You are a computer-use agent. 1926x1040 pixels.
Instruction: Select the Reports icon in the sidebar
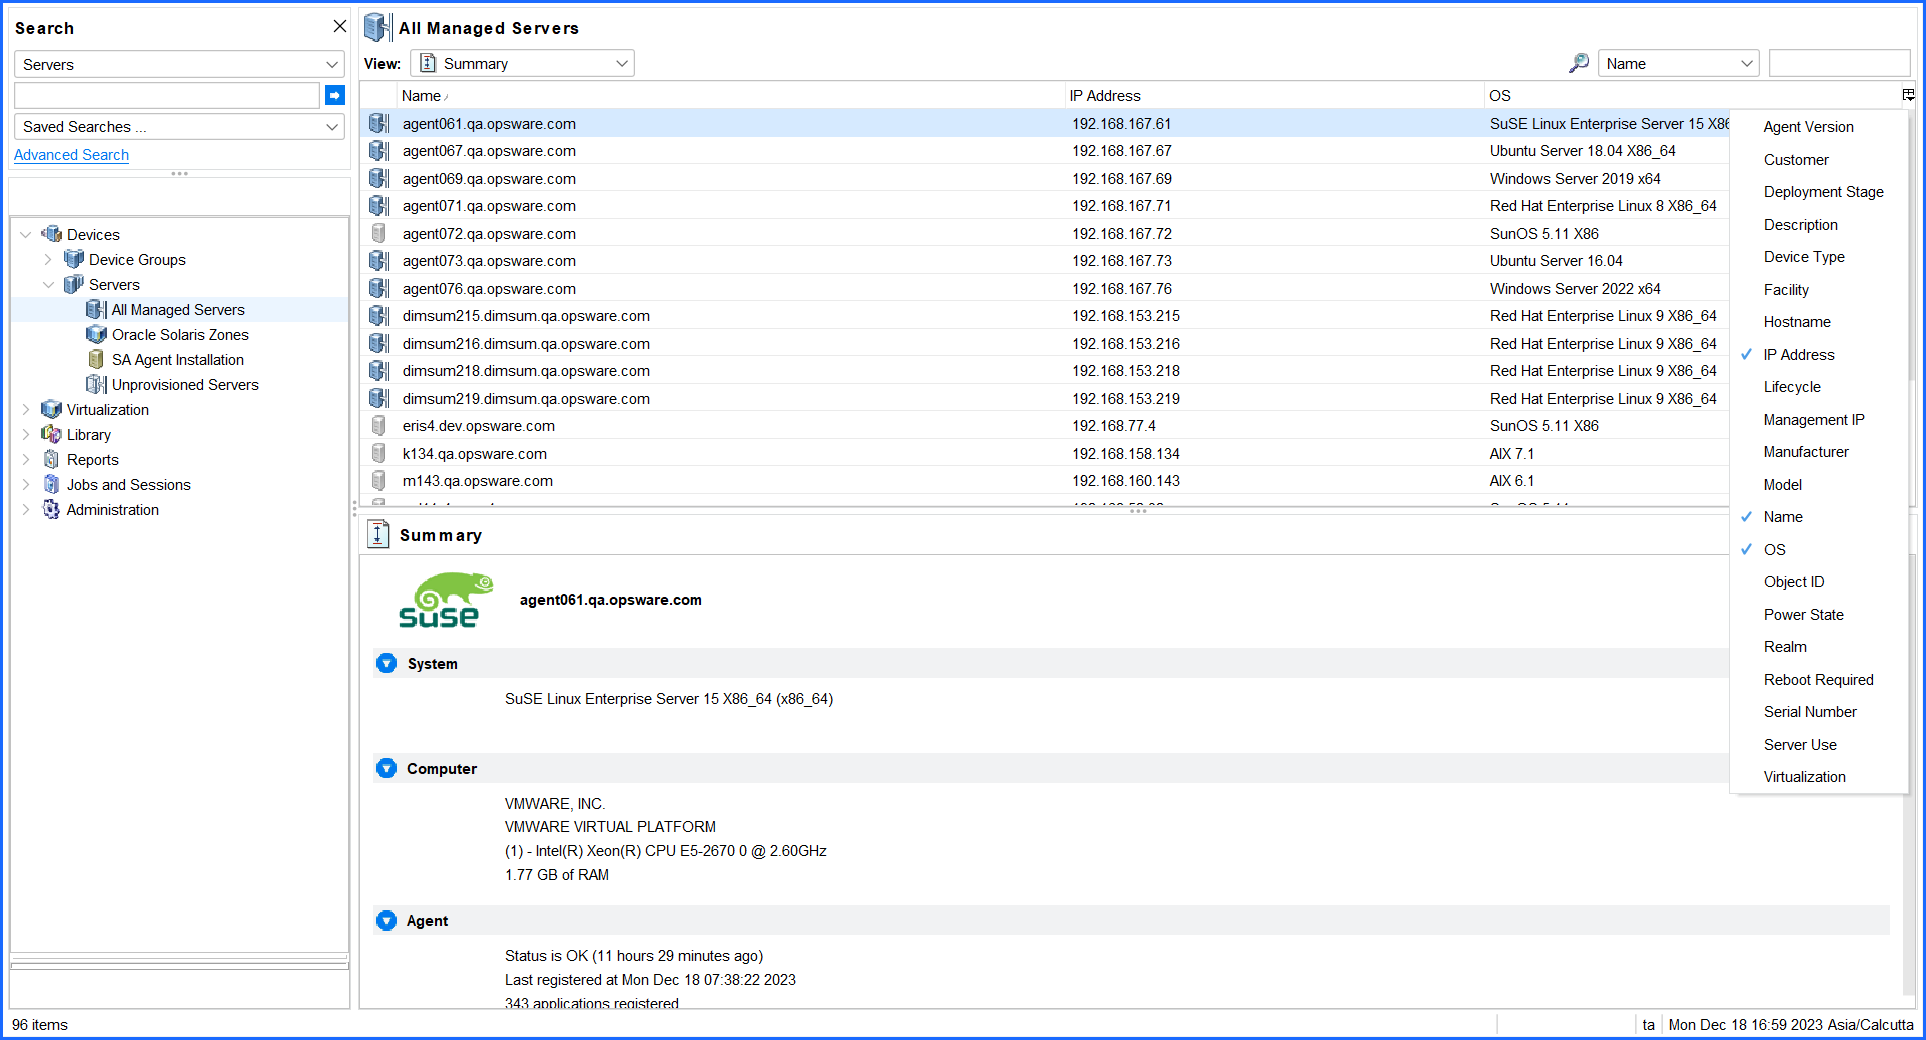(51, 459)
